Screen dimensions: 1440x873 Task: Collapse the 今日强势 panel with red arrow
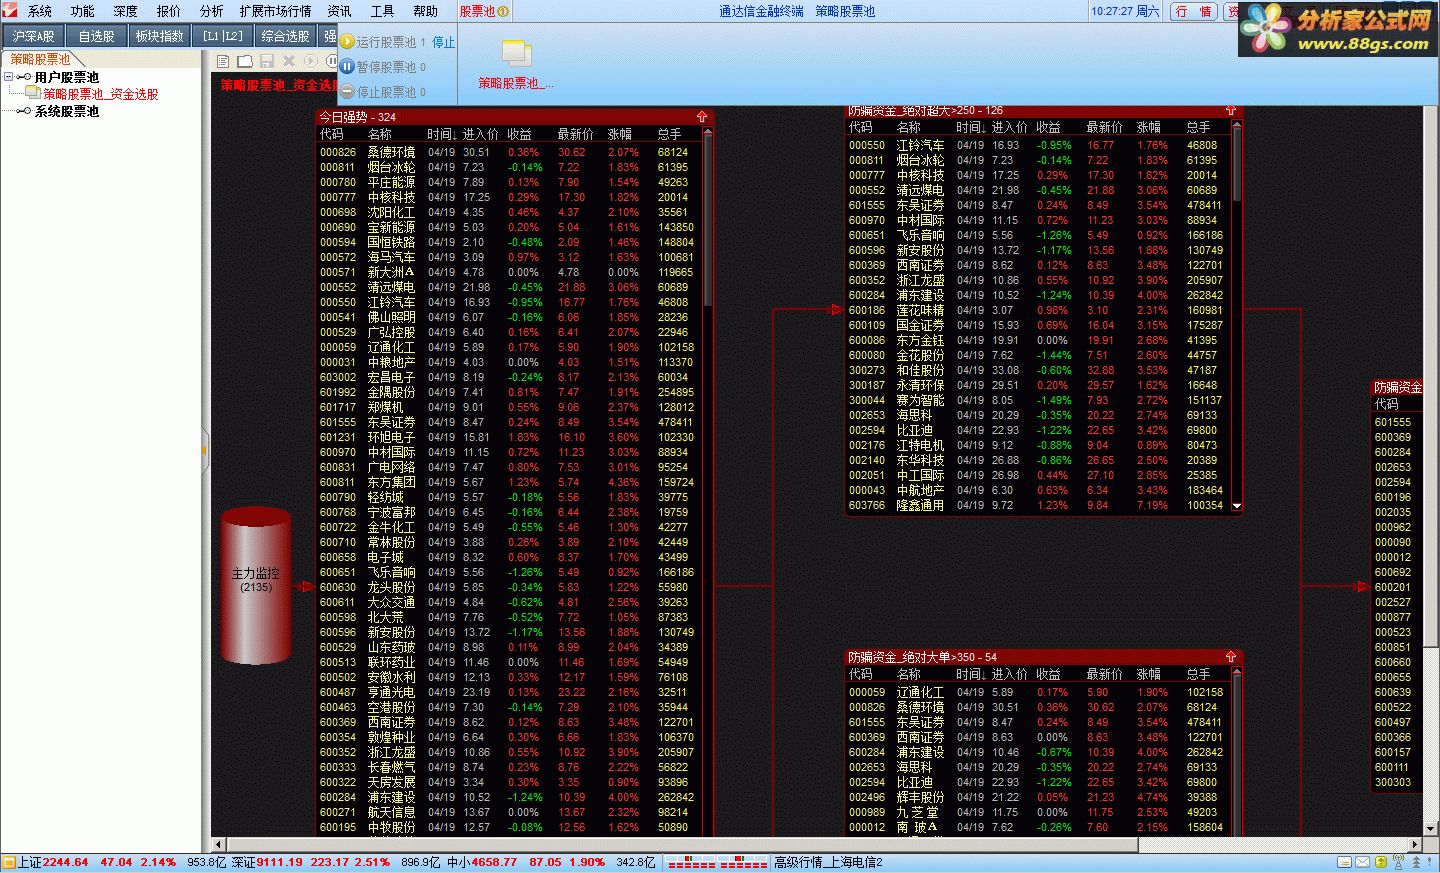[702, 117]
